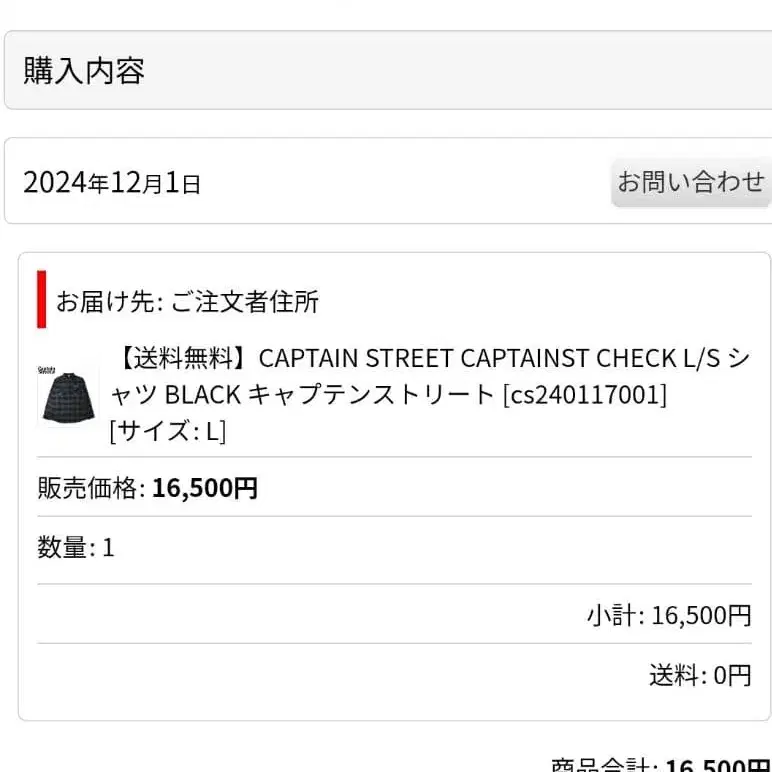Open the check shirt product thumbnail
The height and width of the screenshot is (772, 772).
click(x=68, y=395)
